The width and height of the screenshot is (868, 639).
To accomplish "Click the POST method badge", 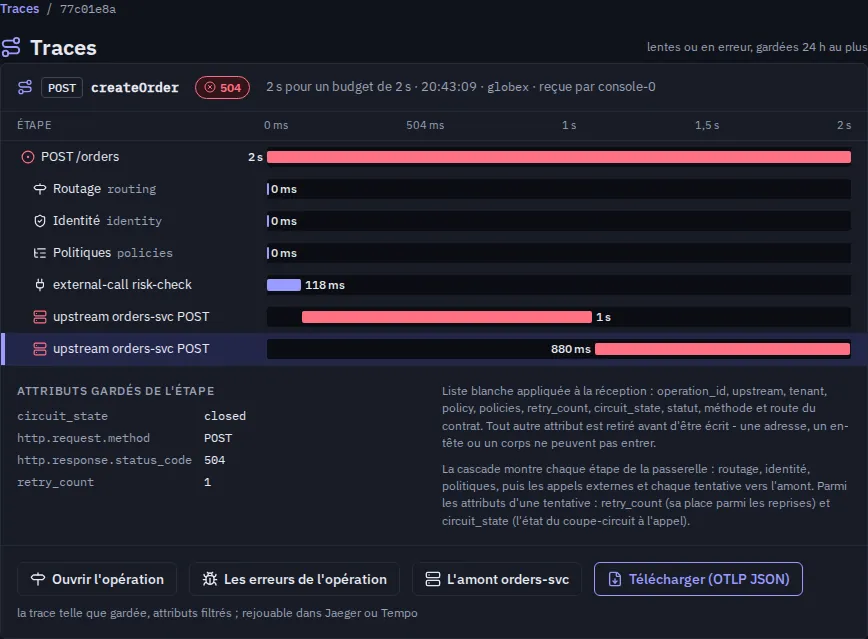I will pos(61,87).
